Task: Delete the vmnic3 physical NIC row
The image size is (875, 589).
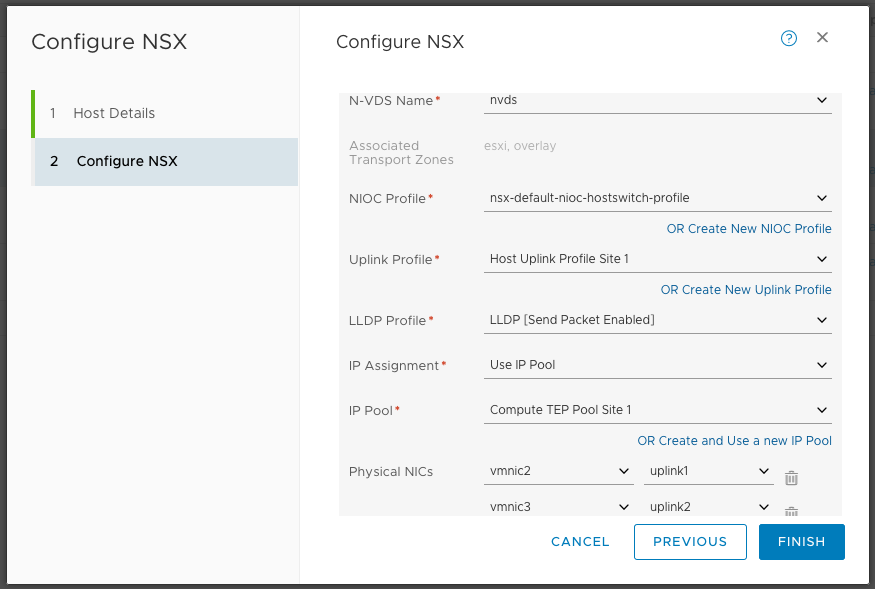Action: (x=791, y=512)
